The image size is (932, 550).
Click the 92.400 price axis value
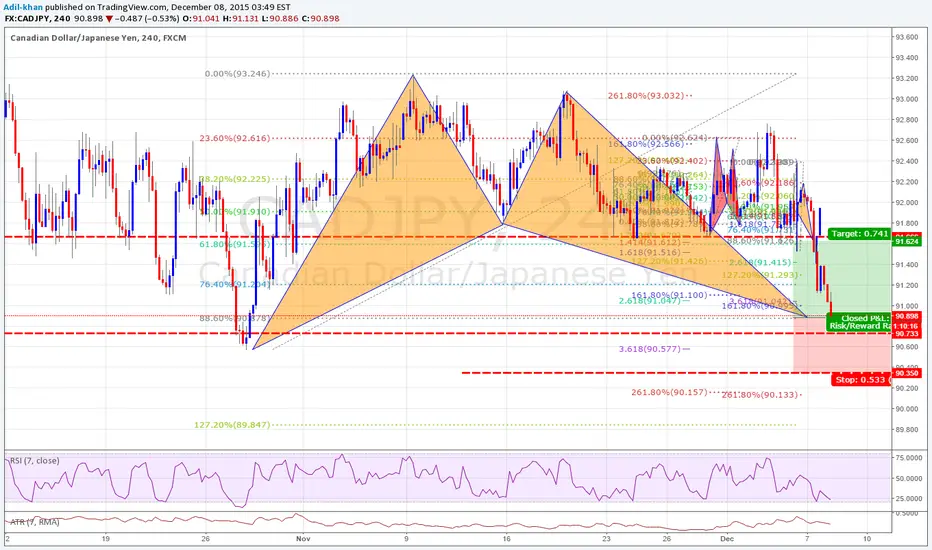tap(907, 161)
